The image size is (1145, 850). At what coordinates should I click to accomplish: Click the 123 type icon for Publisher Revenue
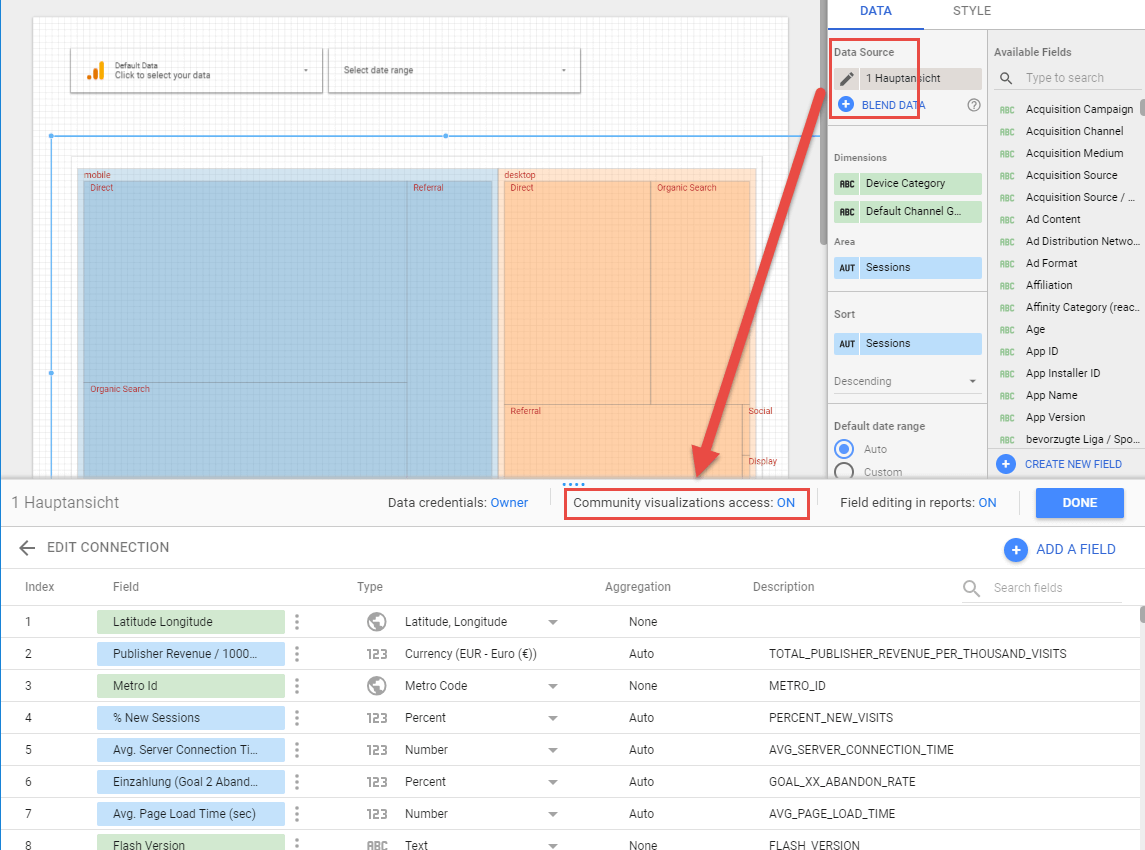(376, 654)
